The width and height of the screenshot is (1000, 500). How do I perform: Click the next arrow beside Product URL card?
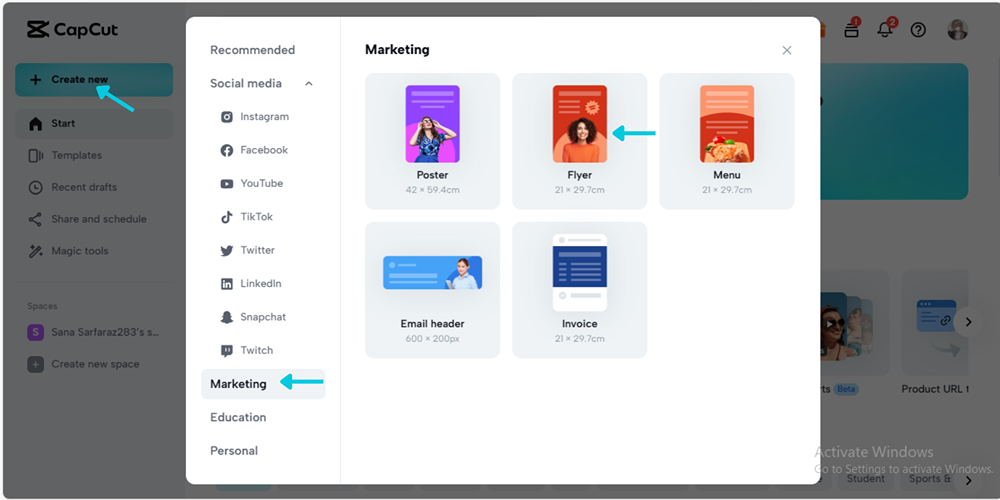[968, 322]
